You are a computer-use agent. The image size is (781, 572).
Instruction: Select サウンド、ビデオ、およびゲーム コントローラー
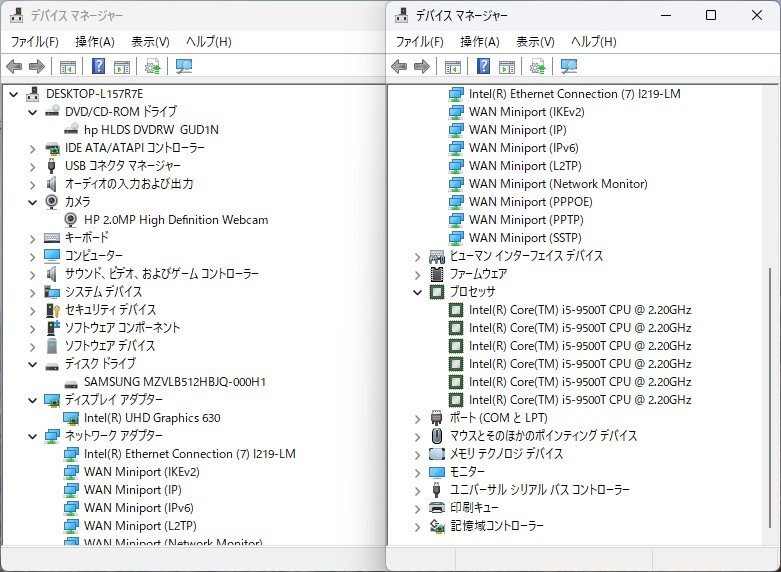161,274
